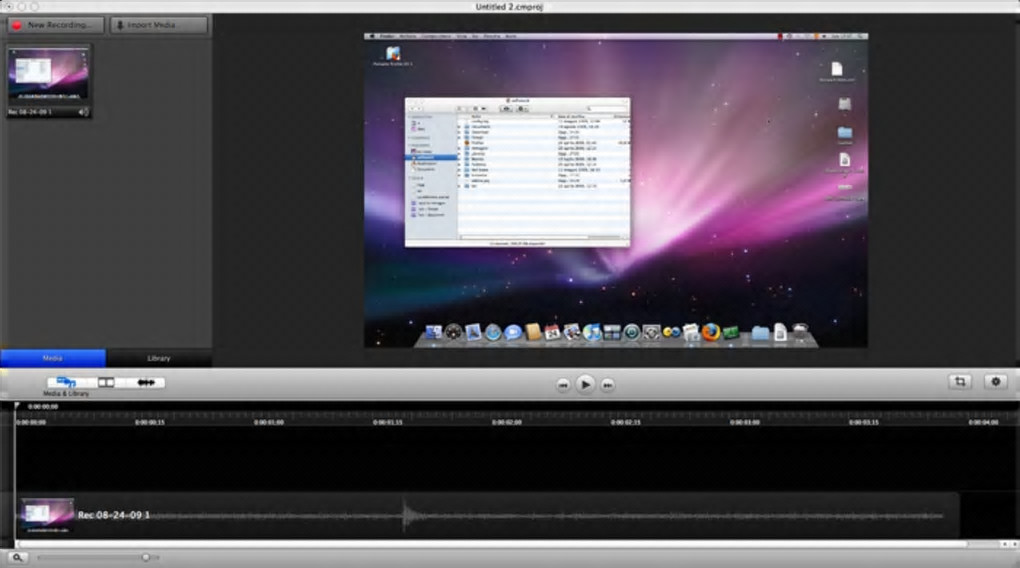Open the canvas settings gear
The image size is (1020, 568).
[995, 382]
